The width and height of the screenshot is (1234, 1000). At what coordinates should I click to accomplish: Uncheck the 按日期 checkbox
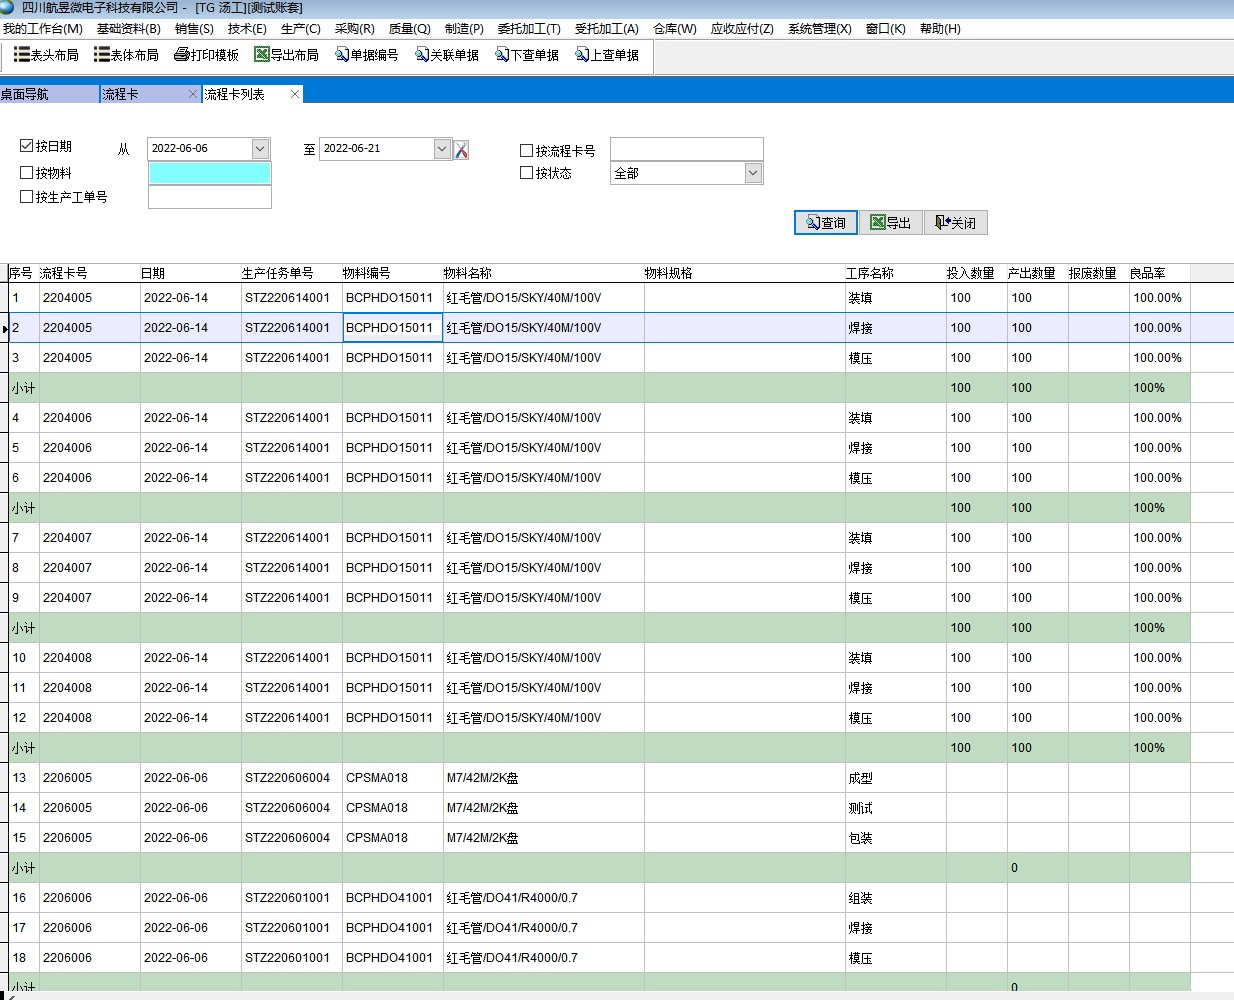coord(27,146)
